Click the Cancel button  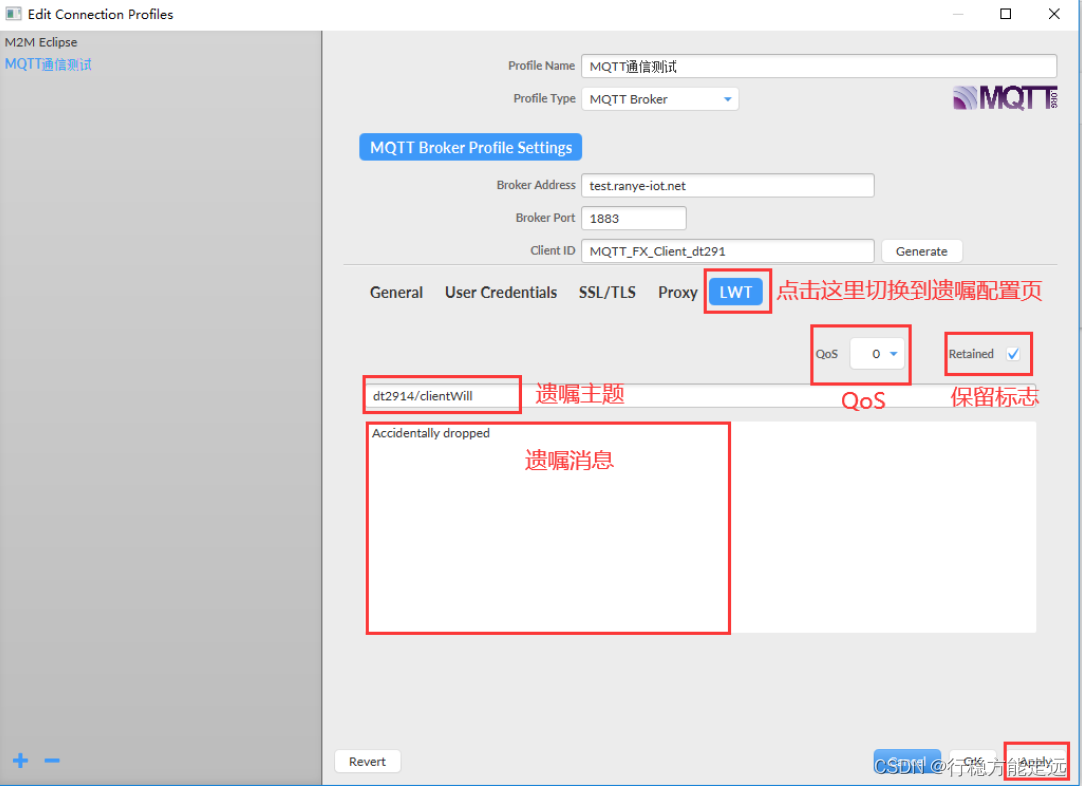[x=907, y=761]
